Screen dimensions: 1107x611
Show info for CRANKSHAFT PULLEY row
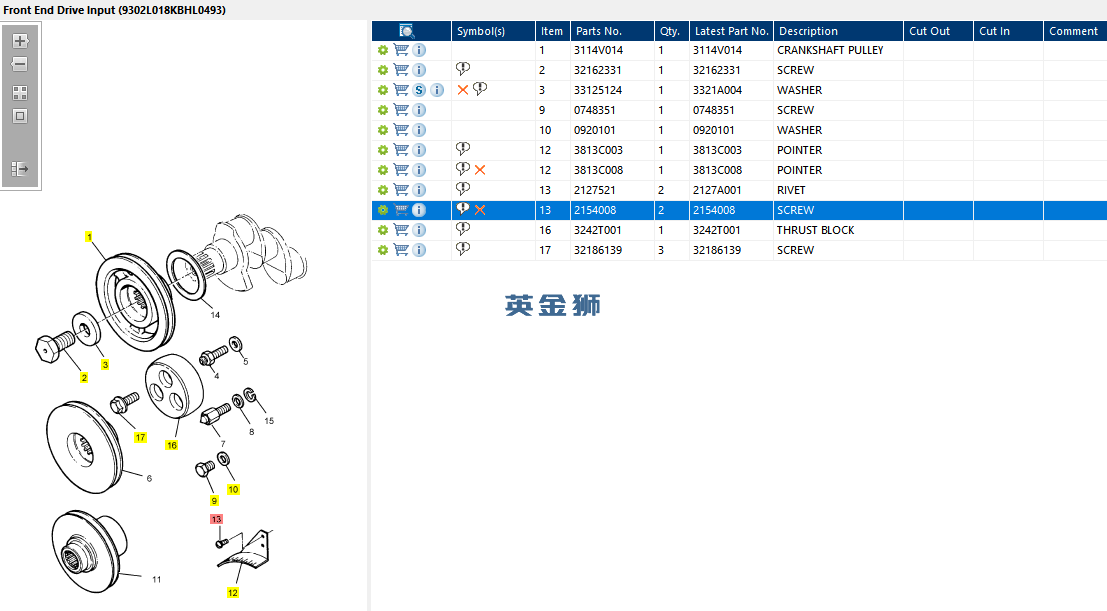pos(419,50)
